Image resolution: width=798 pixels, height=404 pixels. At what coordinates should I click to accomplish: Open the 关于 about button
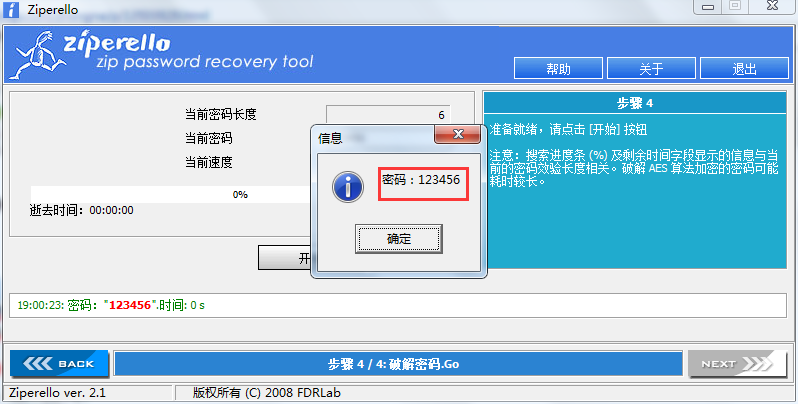coord(651,68)
